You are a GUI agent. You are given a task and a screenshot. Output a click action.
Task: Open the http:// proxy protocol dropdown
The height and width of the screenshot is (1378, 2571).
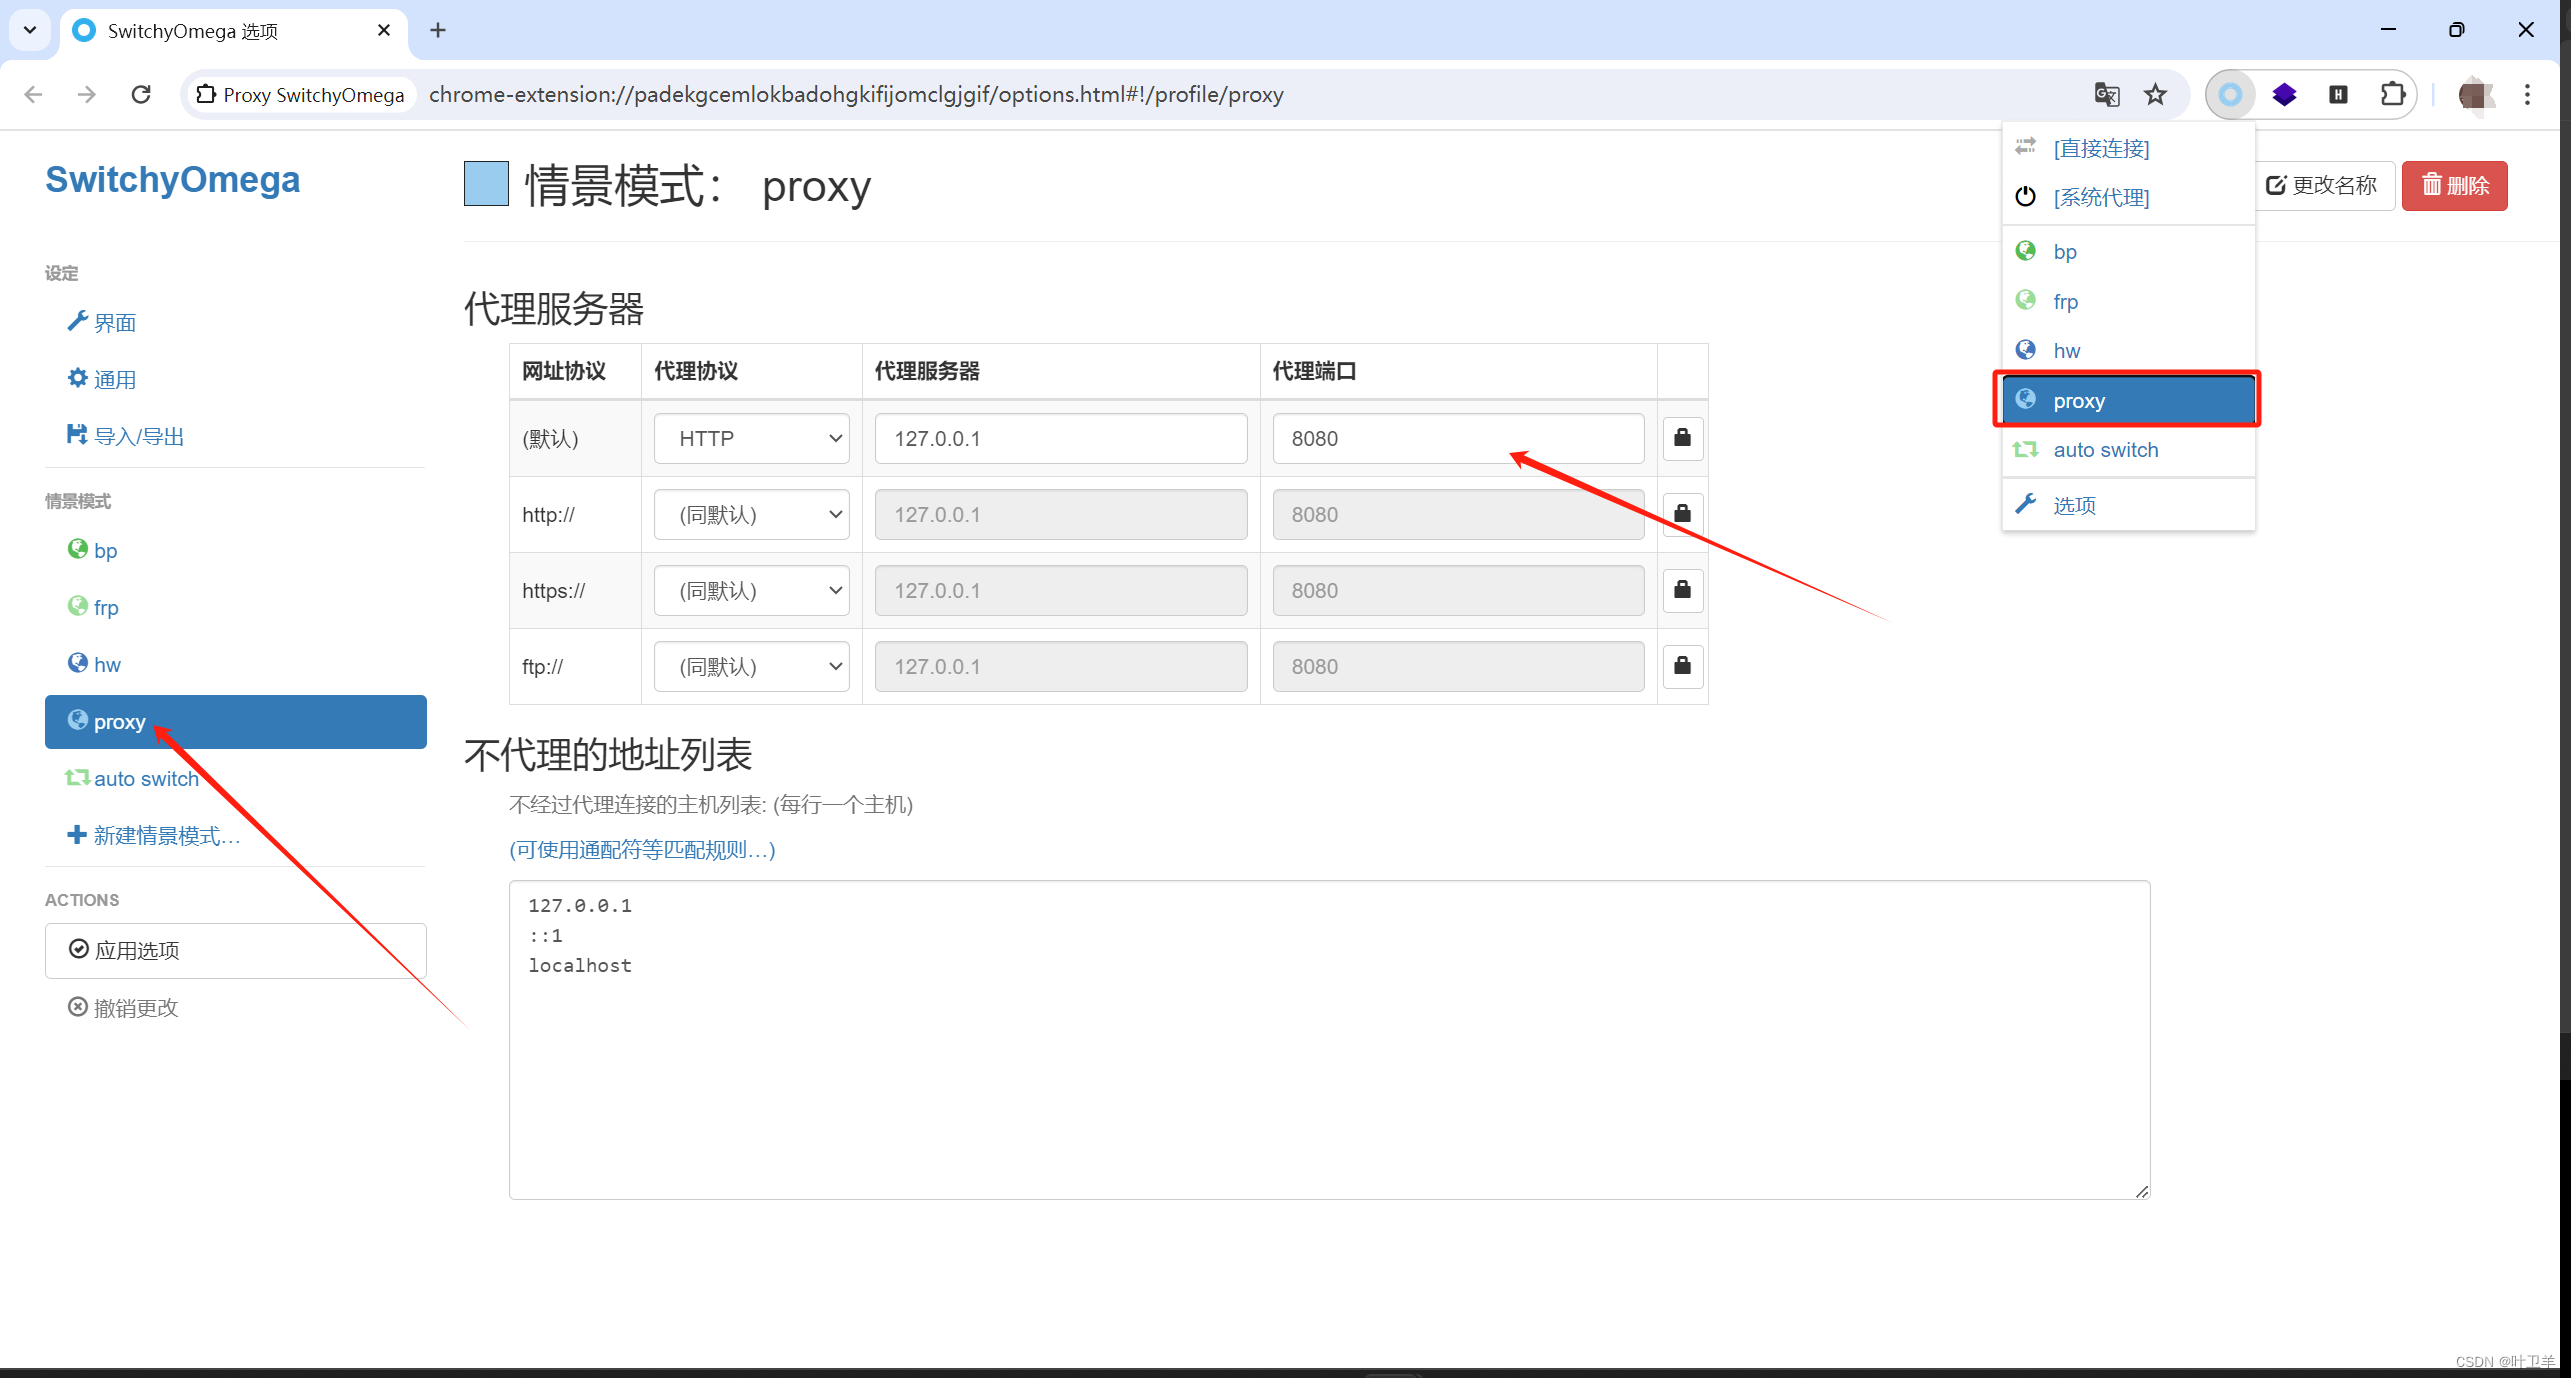click(751, 515)
